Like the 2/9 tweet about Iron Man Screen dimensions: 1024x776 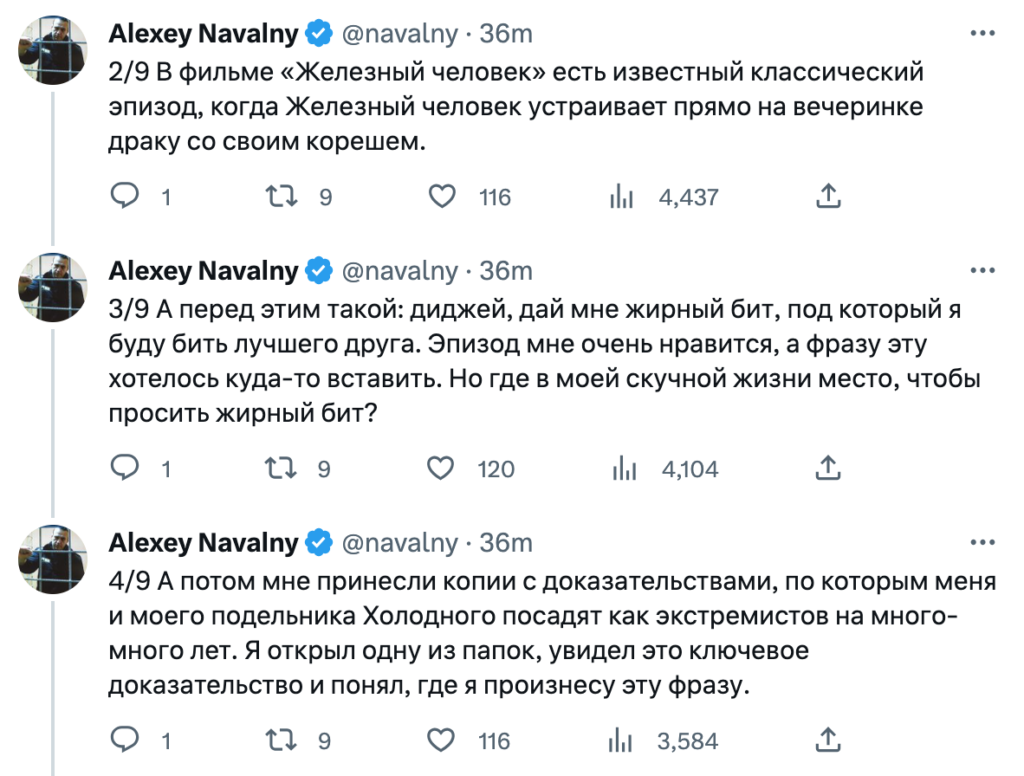[x=442, y=197]
